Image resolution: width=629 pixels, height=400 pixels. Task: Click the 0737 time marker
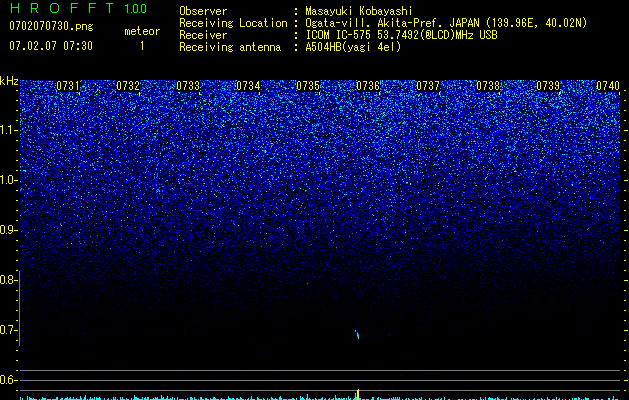(x=428, y=86)
